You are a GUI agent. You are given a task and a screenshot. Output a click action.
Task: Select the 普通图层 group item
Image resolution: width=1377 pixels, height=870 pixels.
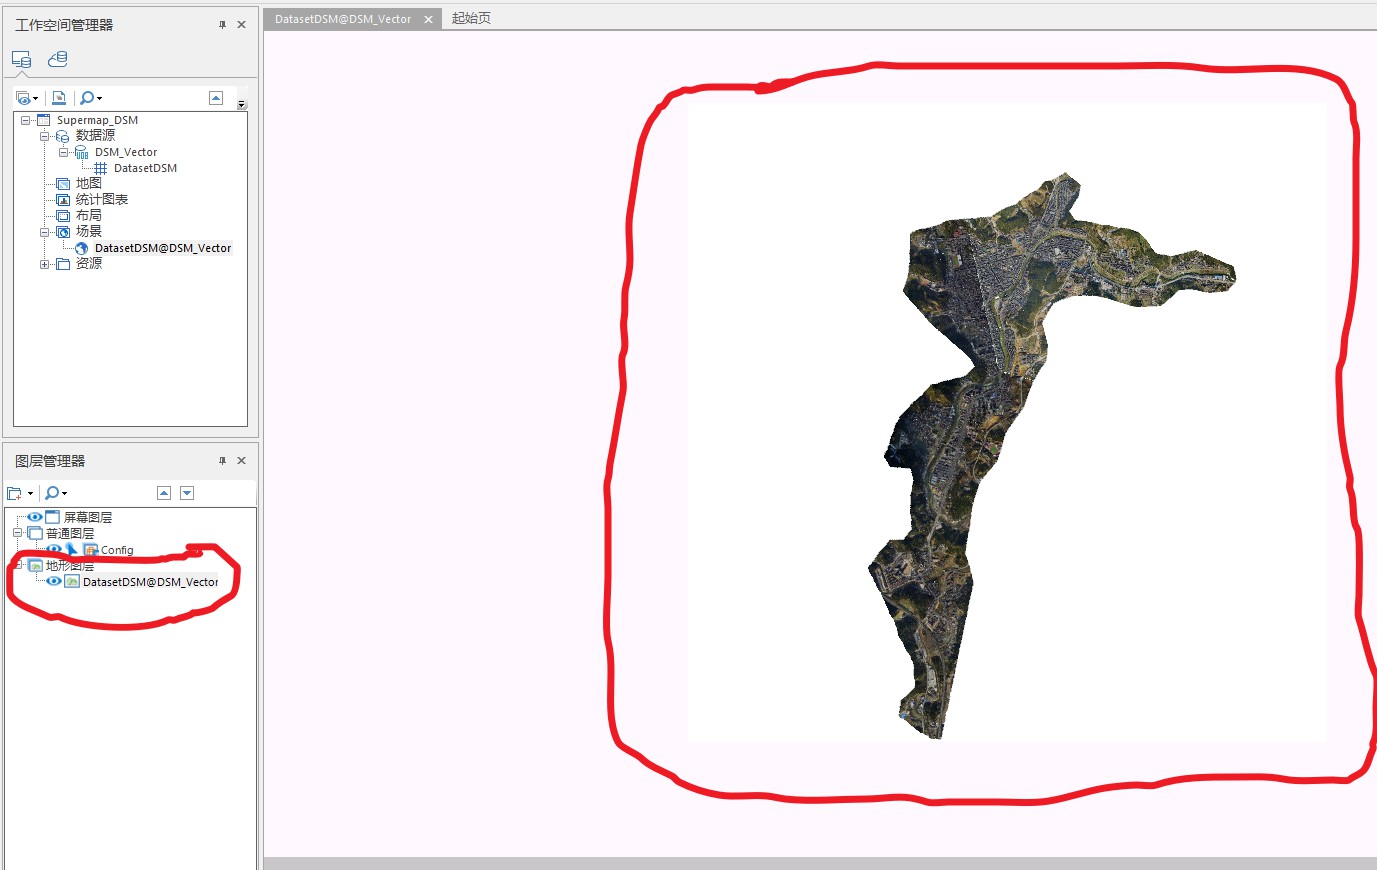(70, 533)
